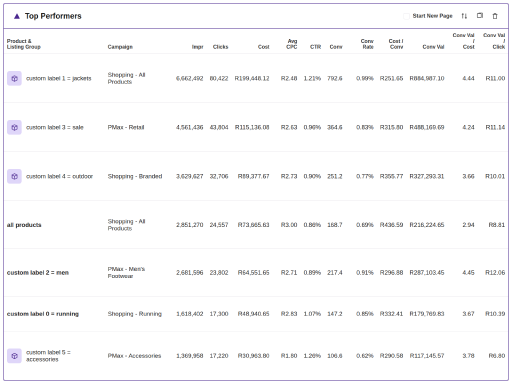Click Avg CPC value R3.00
Image resolution: width=512 pixels, height=384 pixels.
click(289, 225)
